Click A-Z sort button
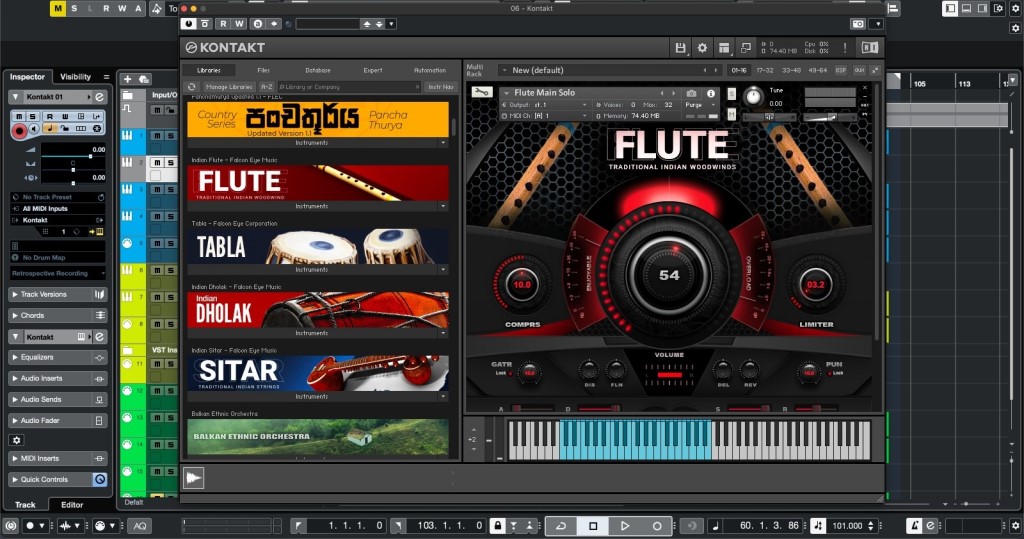Viewport: 1024px width, 539px height. pos(266,87)
